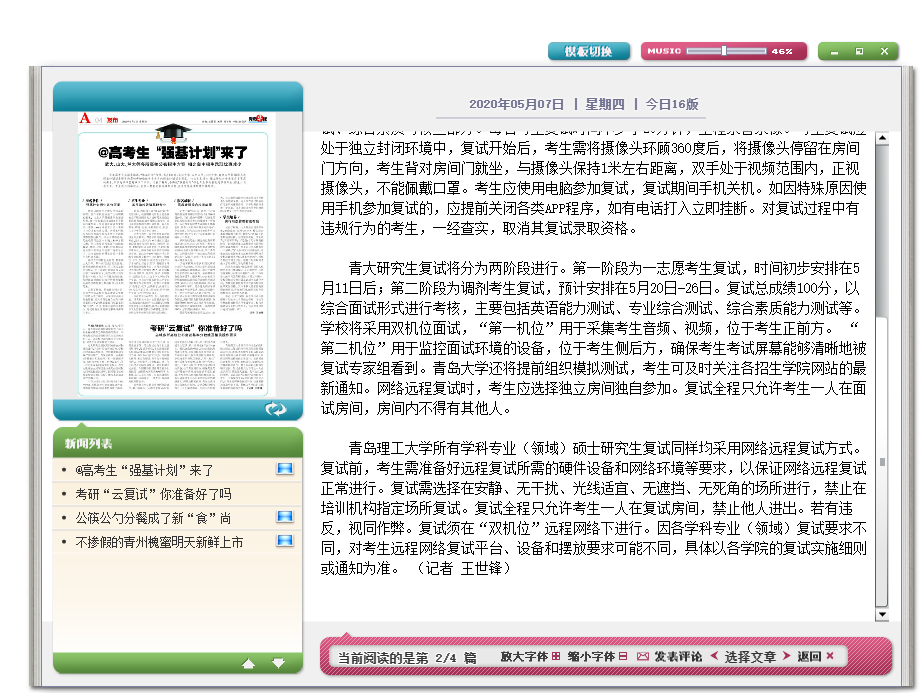Click the 模板切换 template switch button
Image resolution: width=923 pixels, height=693 pixels.
click(589, 51)
